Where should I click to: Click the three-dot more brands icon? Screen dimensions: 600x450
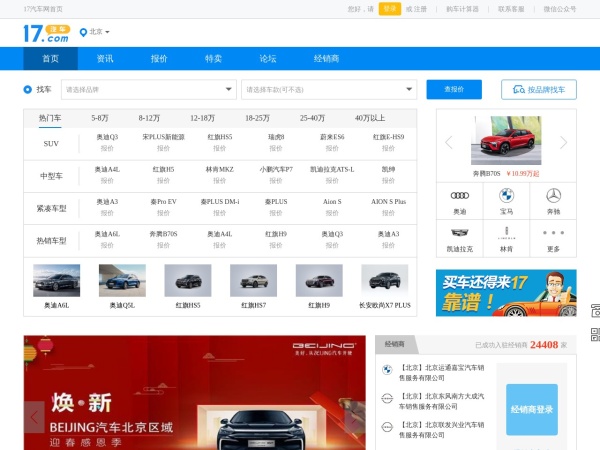[553, 233]
